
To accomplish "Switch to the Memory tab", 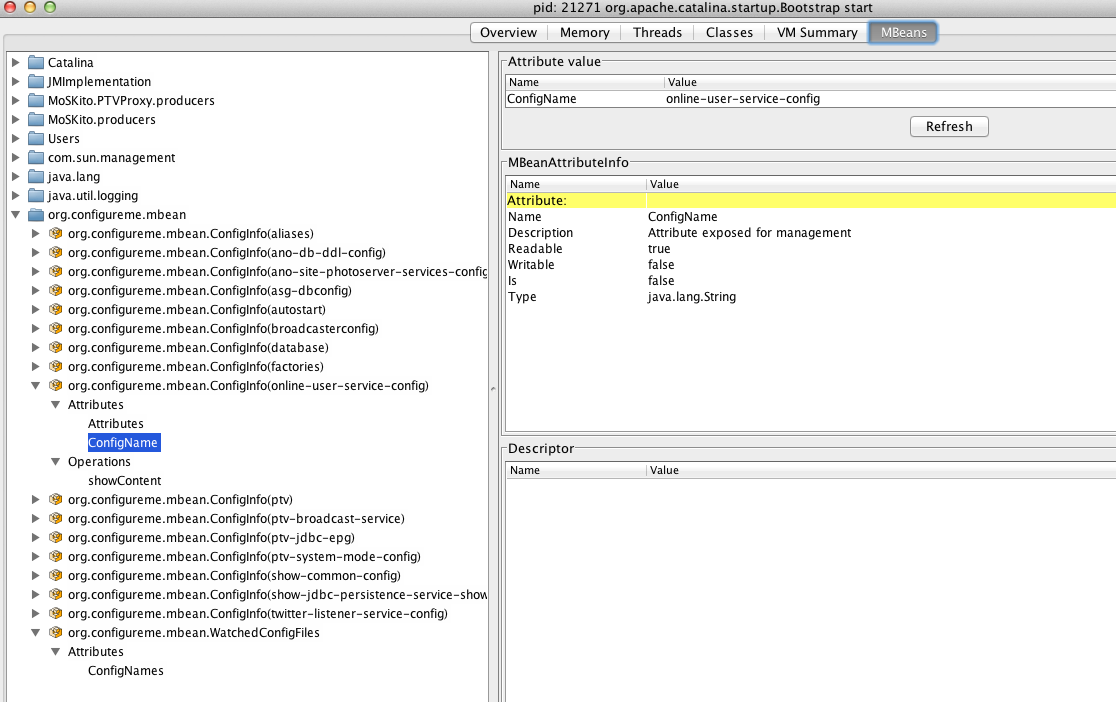I will pos(584,33).
